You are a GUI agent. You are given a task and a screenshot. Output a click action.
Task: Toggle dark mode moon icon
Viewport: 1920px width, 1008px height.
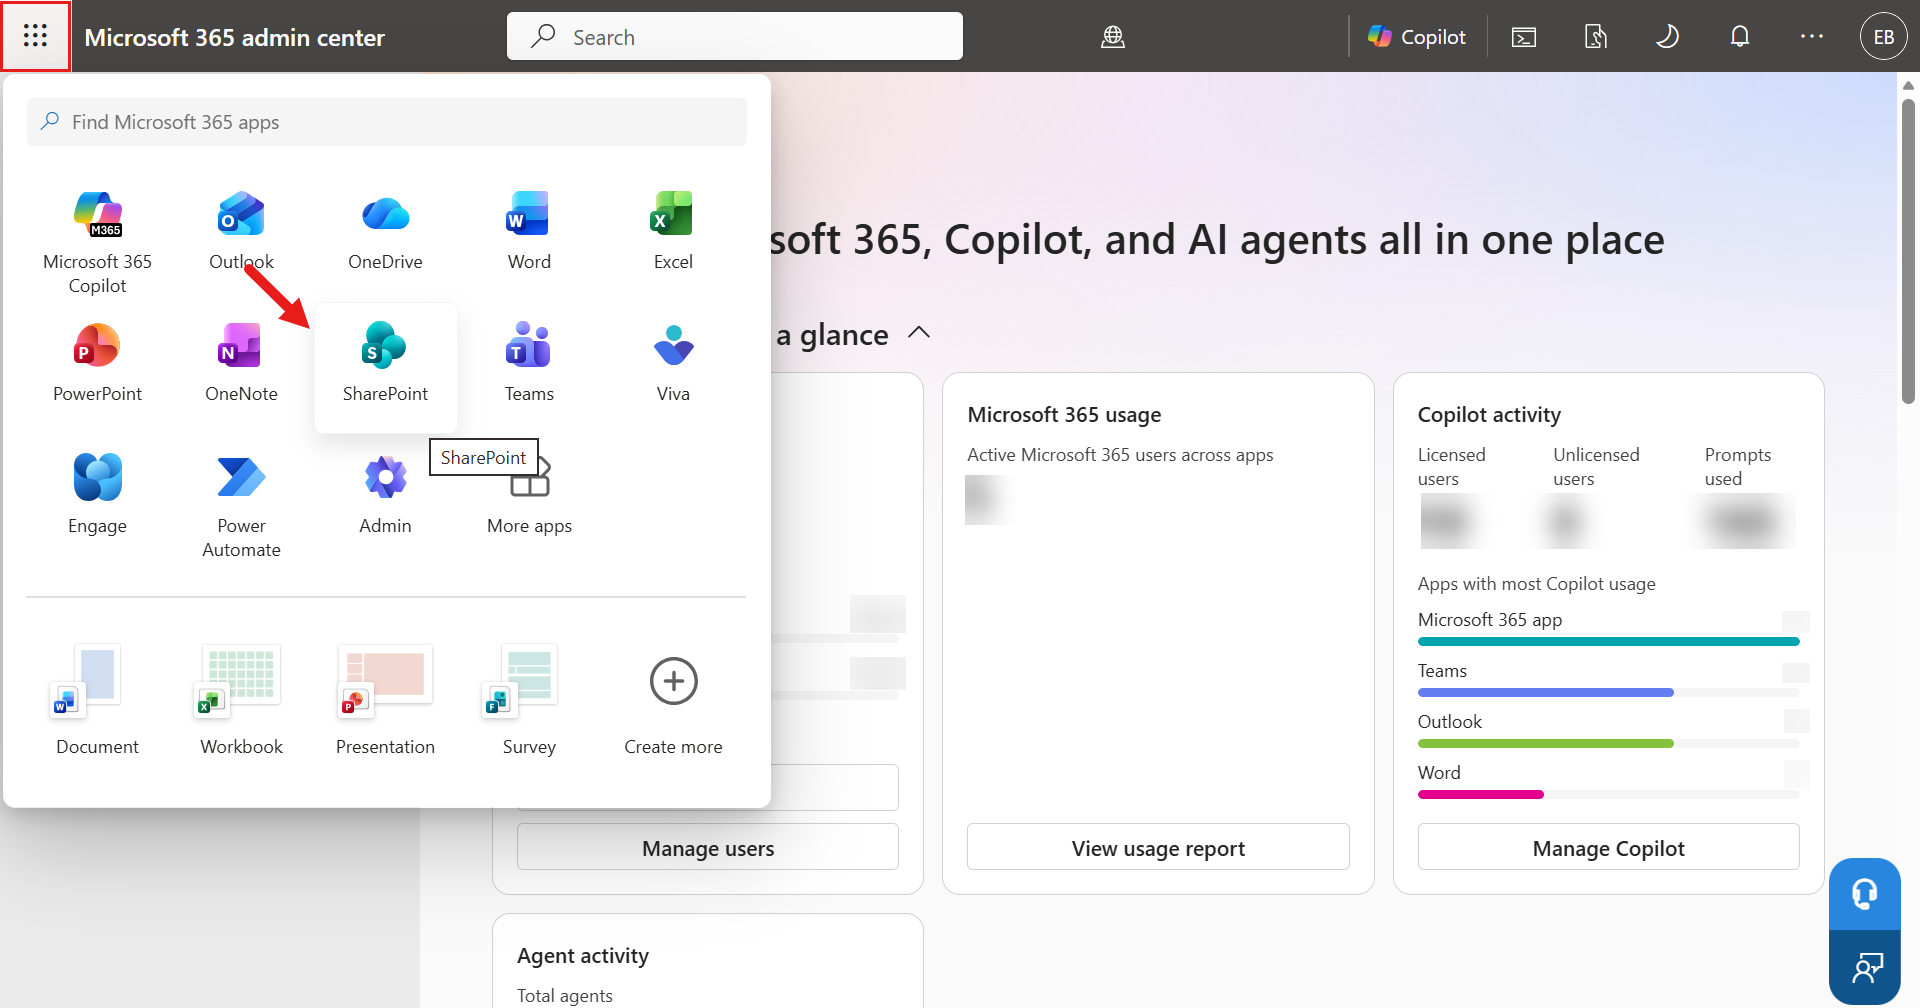[1668, 37]
